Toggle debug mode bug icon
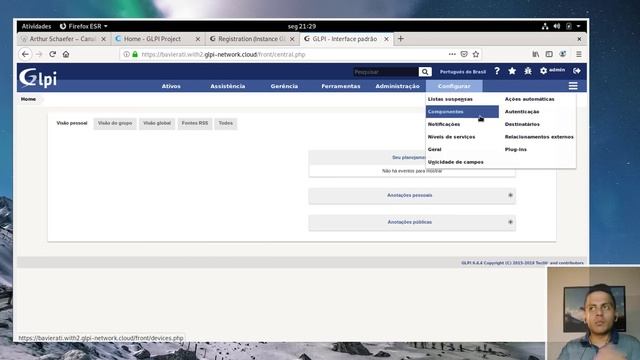The width and height of the screenshot is (640, 360). click(528, 71)
